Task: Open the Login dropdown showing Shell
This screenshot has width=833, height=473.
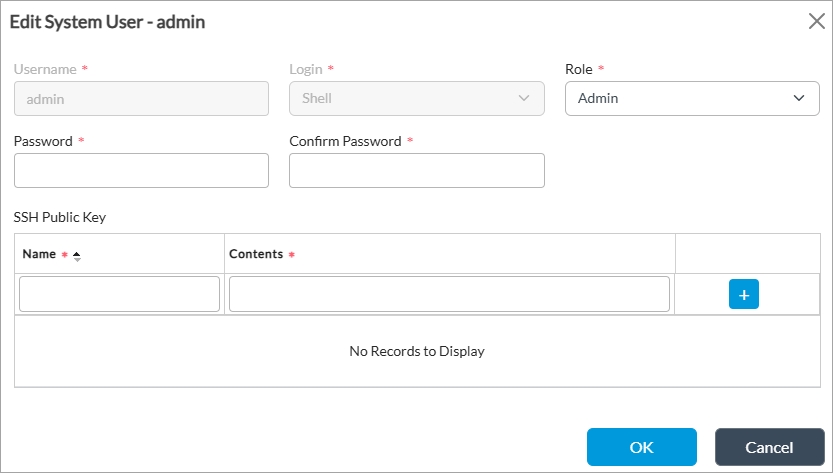Action: click(x=416, y=99)
